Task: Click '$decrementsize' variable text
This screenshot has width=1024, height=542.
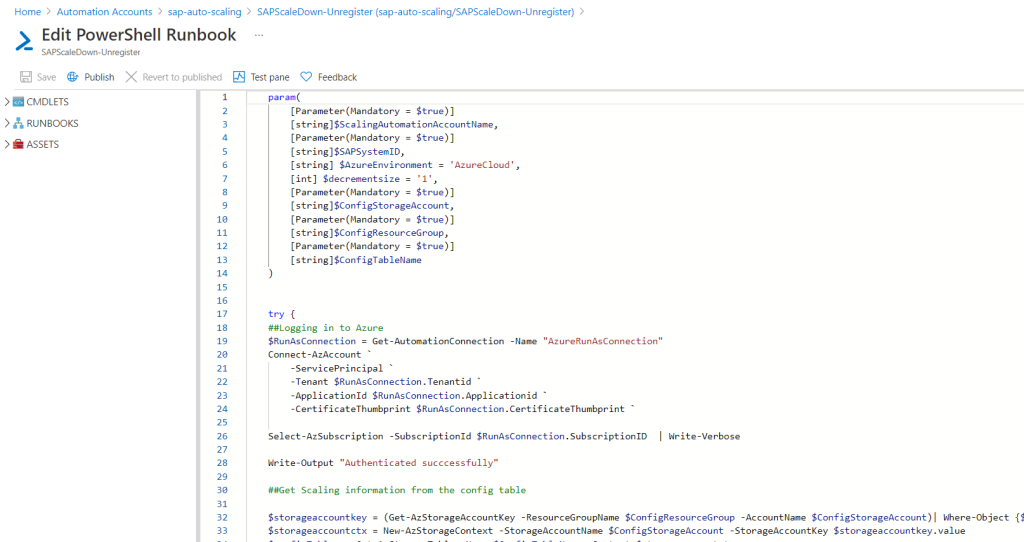Action: [x=361, y=179]
